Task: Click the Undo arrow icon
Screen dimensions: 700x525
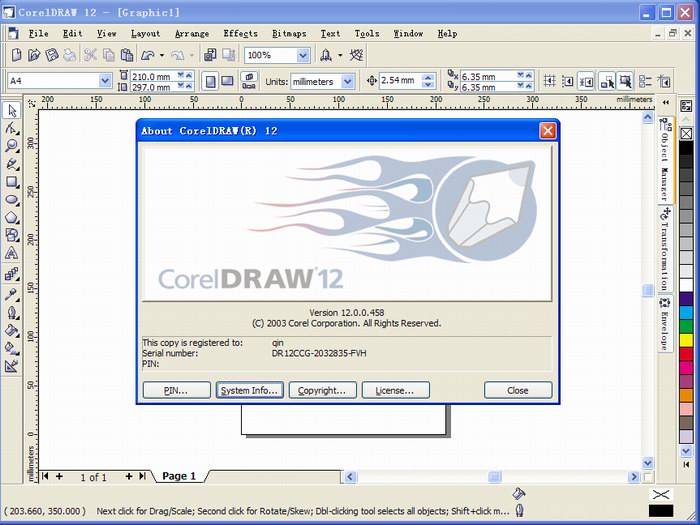Action: pyautogui.click(x=148, y=55)
